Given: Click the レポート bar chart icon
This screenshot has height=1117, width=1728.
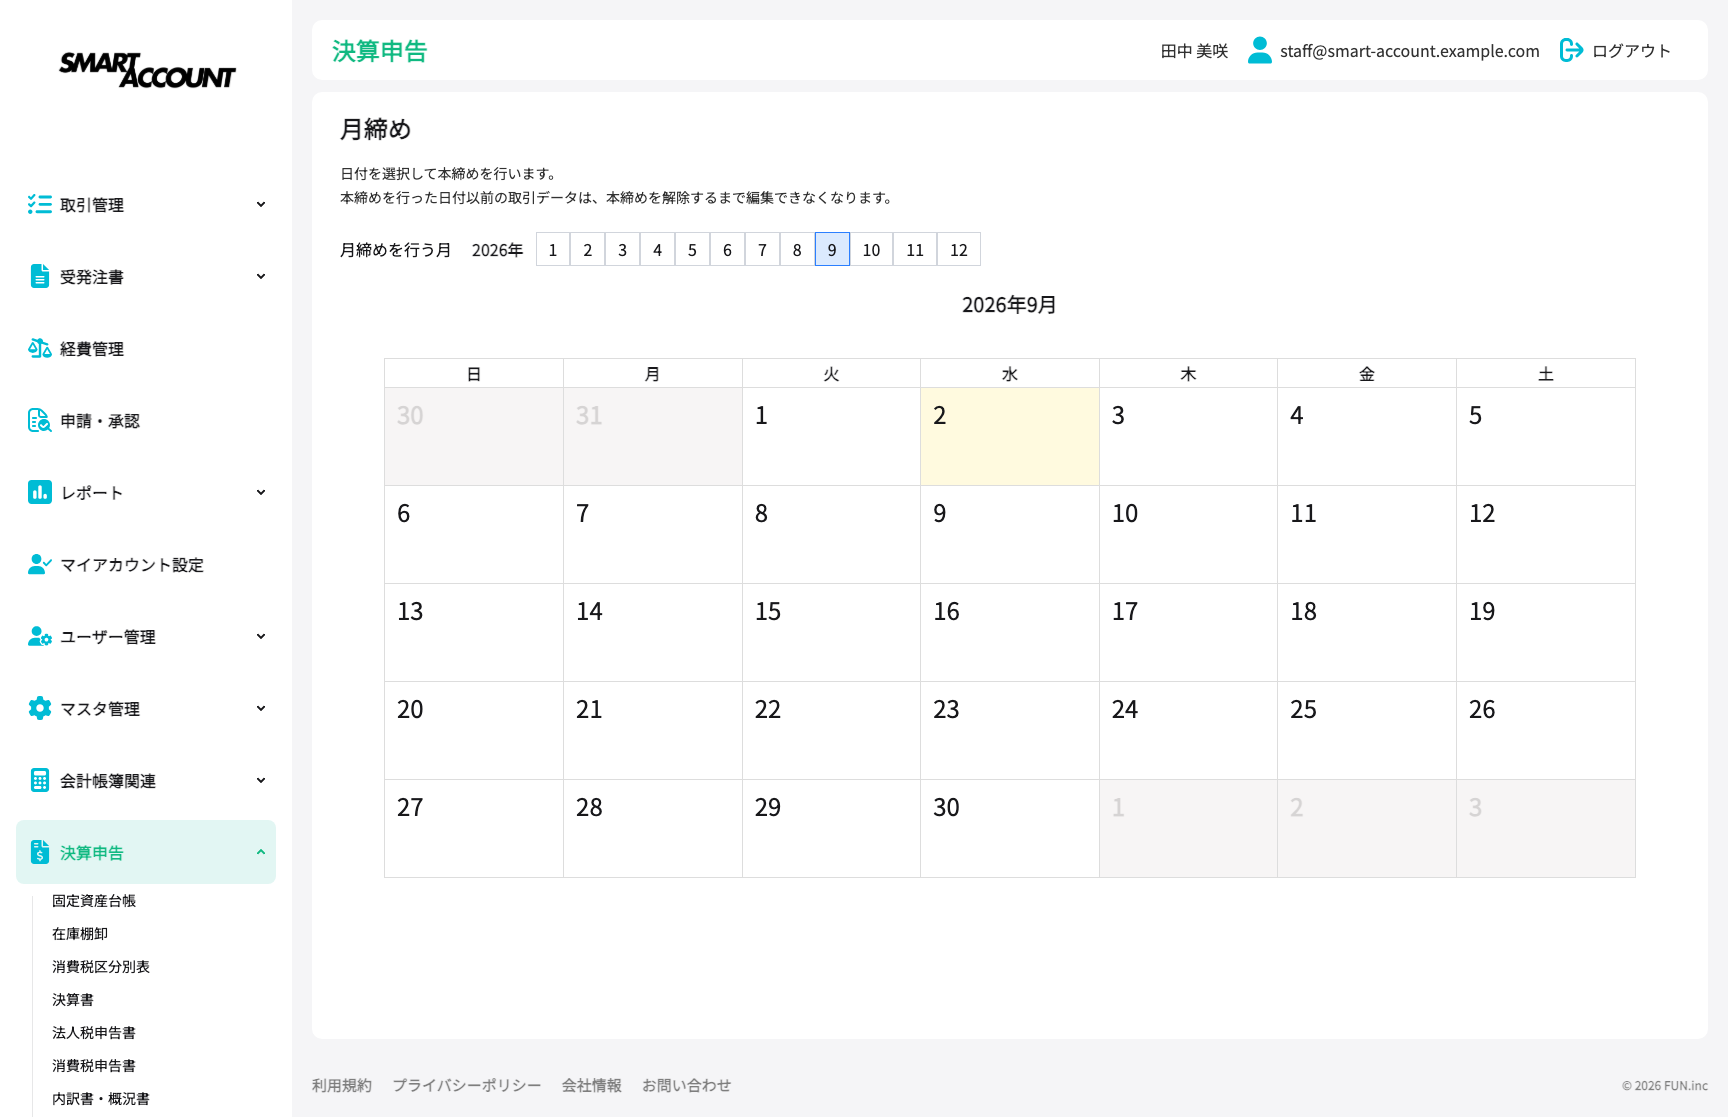Looking at the screenshot, I should pos(40,493).
